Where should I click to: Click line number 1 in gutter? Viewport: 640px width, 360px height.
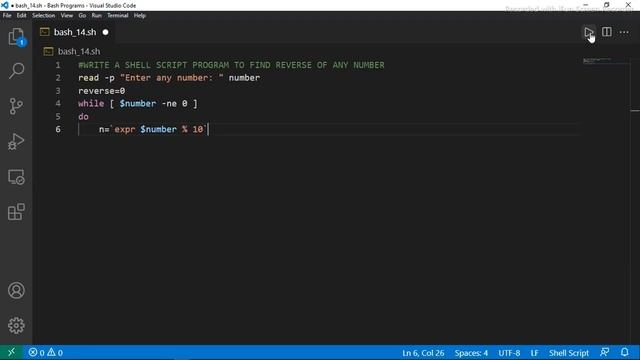[58, 65]
